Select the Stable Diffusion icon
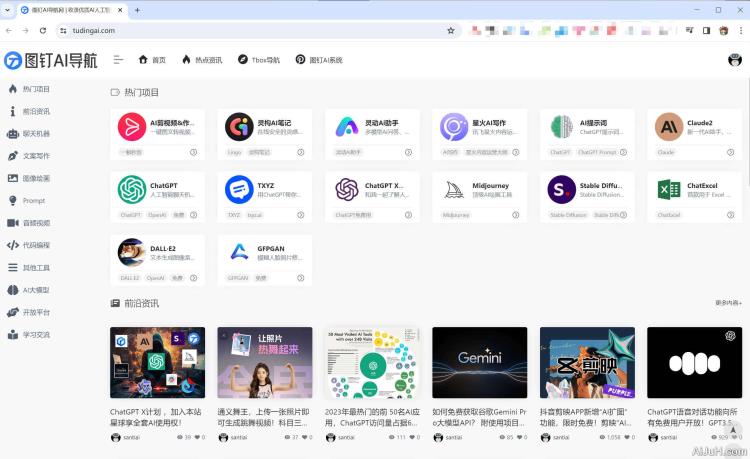750x459 pixels. tap(562, 189)
